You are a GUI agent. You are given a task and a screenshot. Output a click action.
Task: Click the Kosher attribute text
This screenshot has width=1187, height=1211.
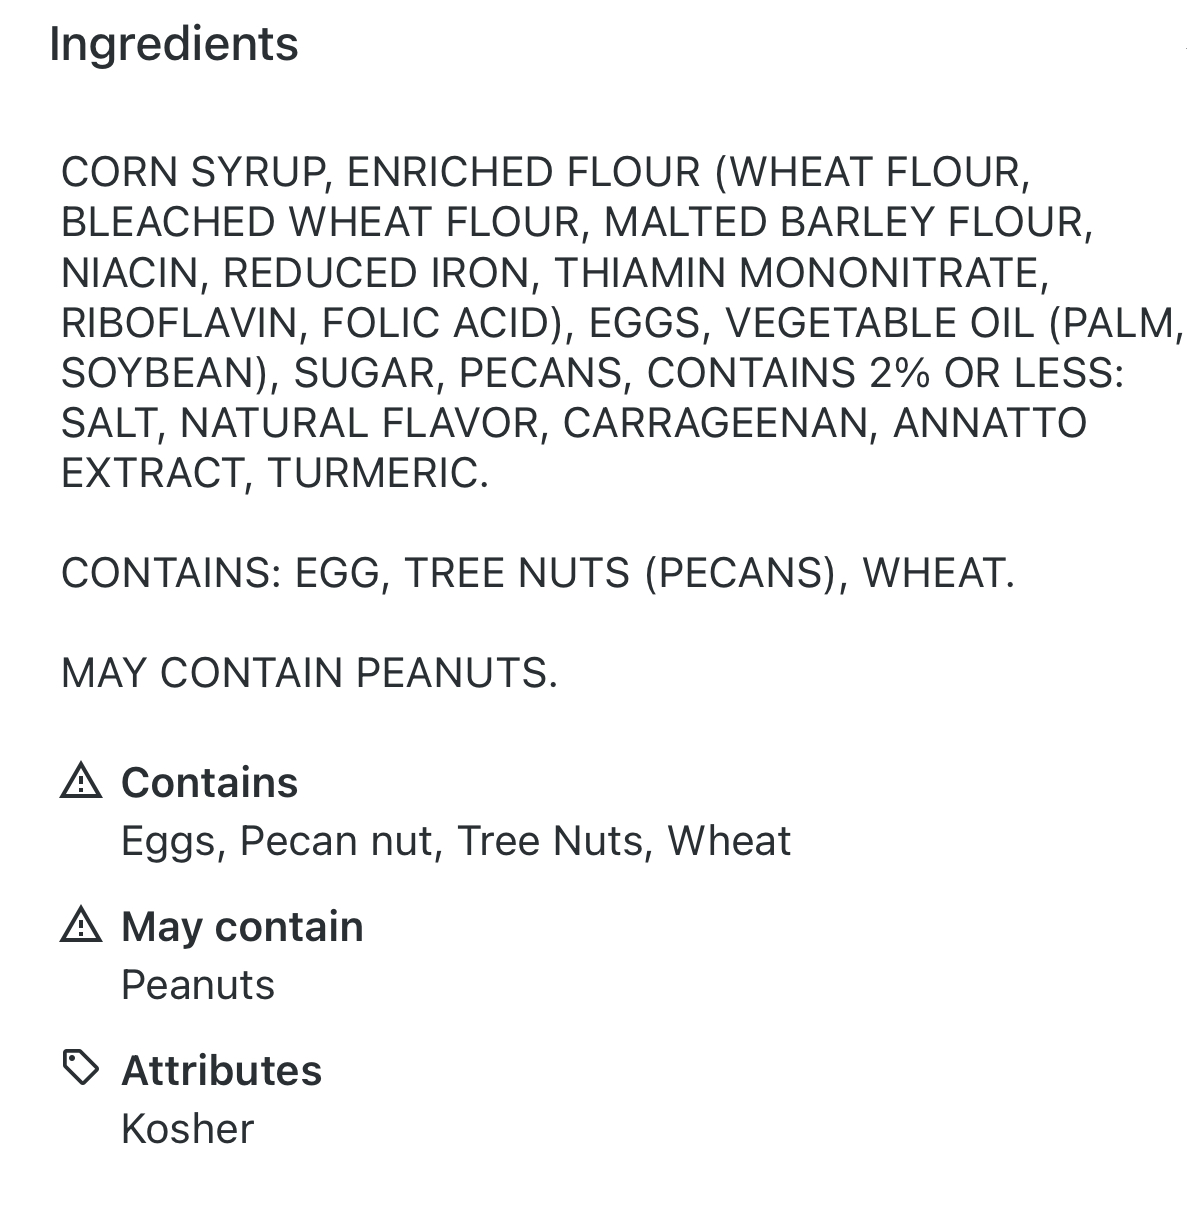click(x=187, y=1128)
